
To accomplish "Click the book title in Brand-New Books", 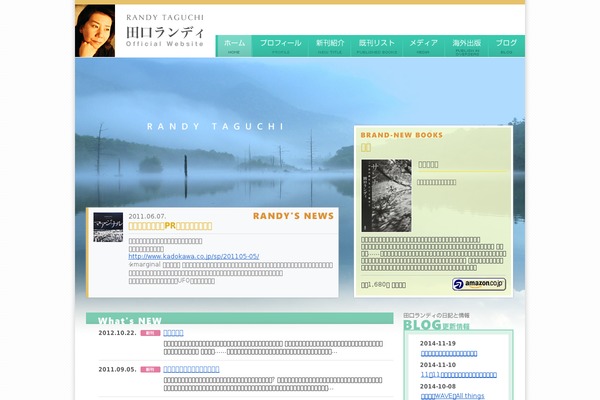I will pyautogui.click(x=428, y=165).
